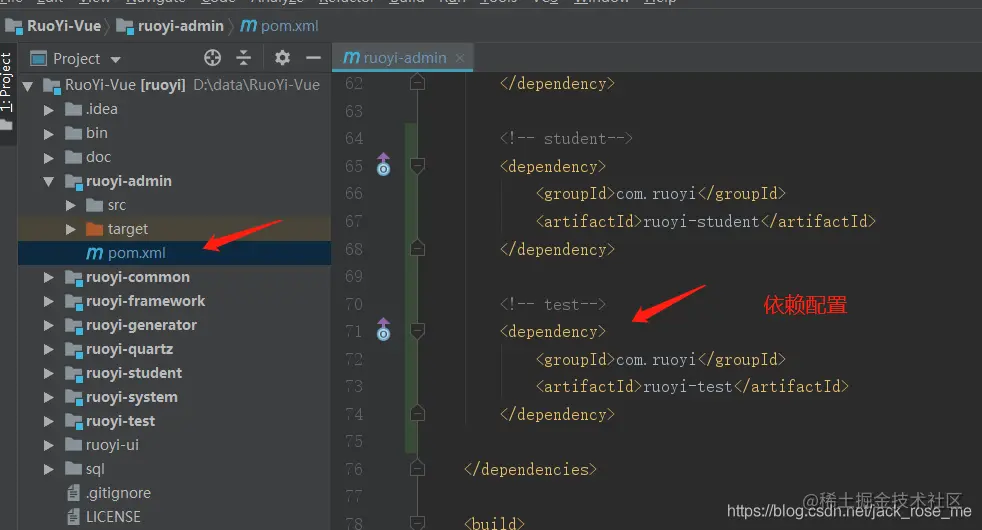This screenshot has height=530, width=982.
Task: Expand the ruoyi-system module arrow
Action: point(49,398)
